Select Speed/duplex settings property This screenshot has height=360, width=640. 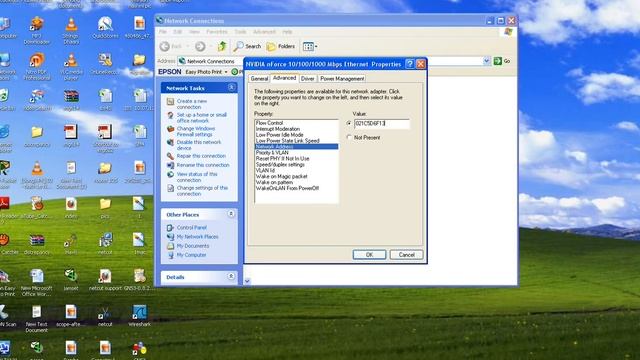click(x=296, y=164)
